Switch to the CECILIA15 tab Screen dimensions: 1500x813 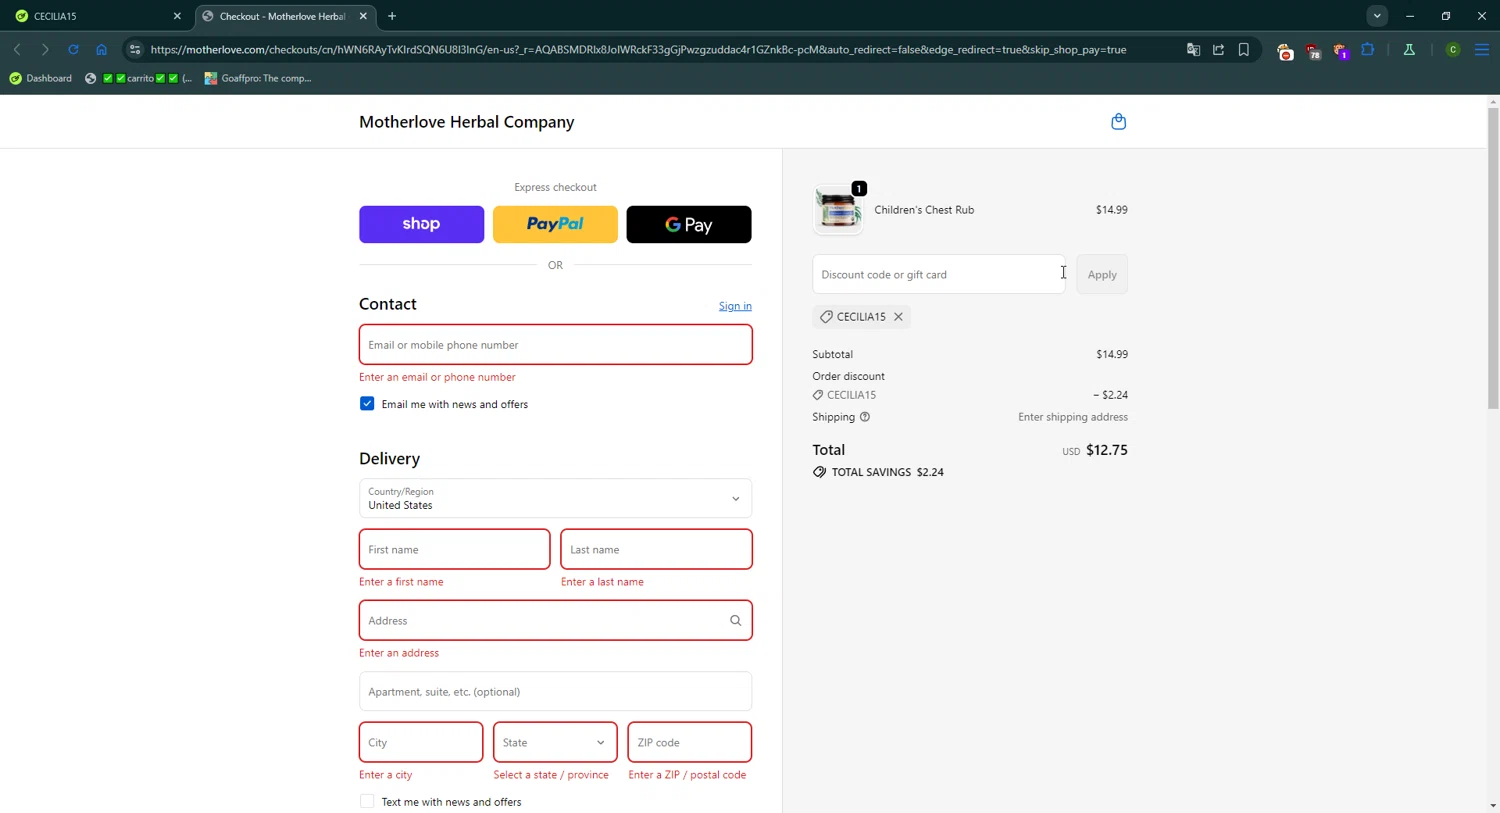pos(97,16)
